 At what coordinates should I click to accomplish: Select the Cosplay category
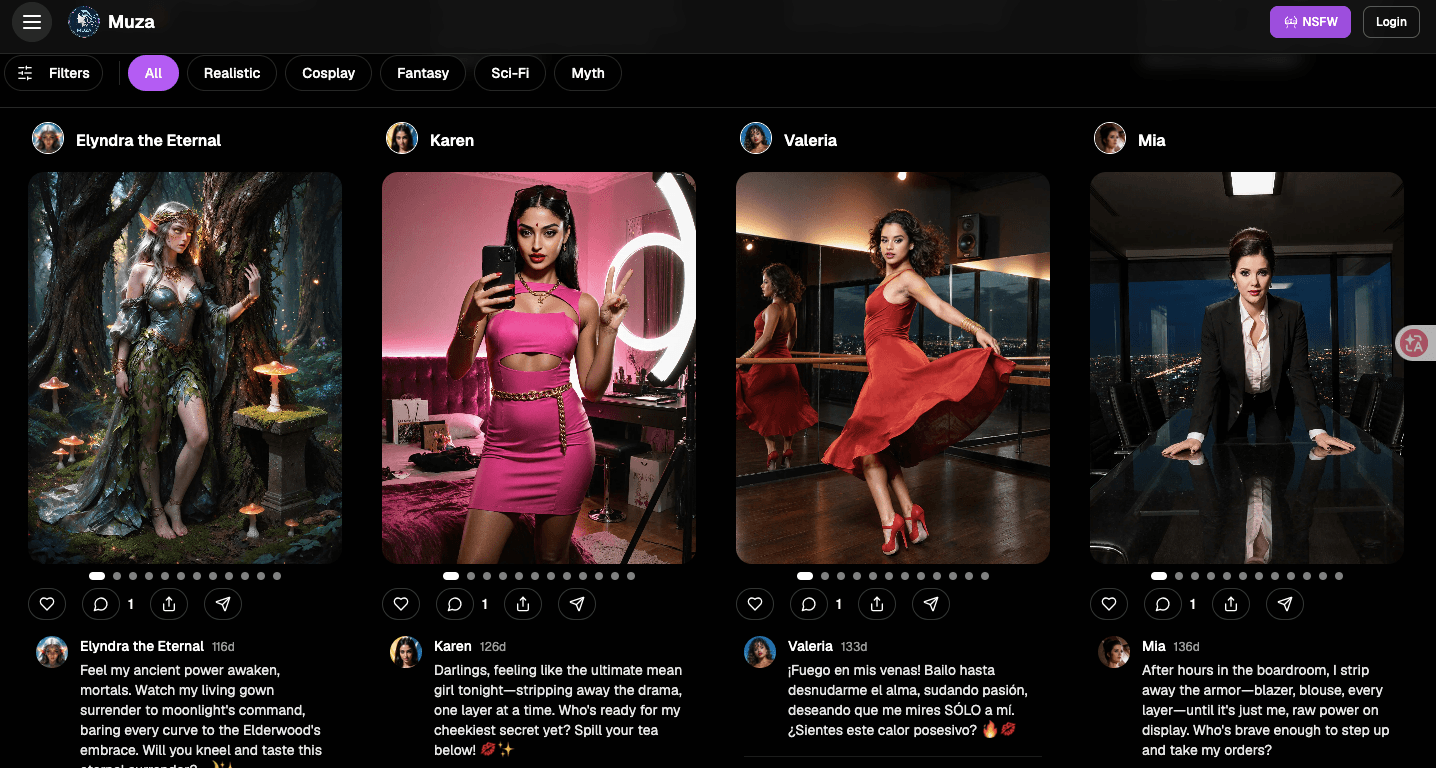pyautogui.click(x=329, y=73)
